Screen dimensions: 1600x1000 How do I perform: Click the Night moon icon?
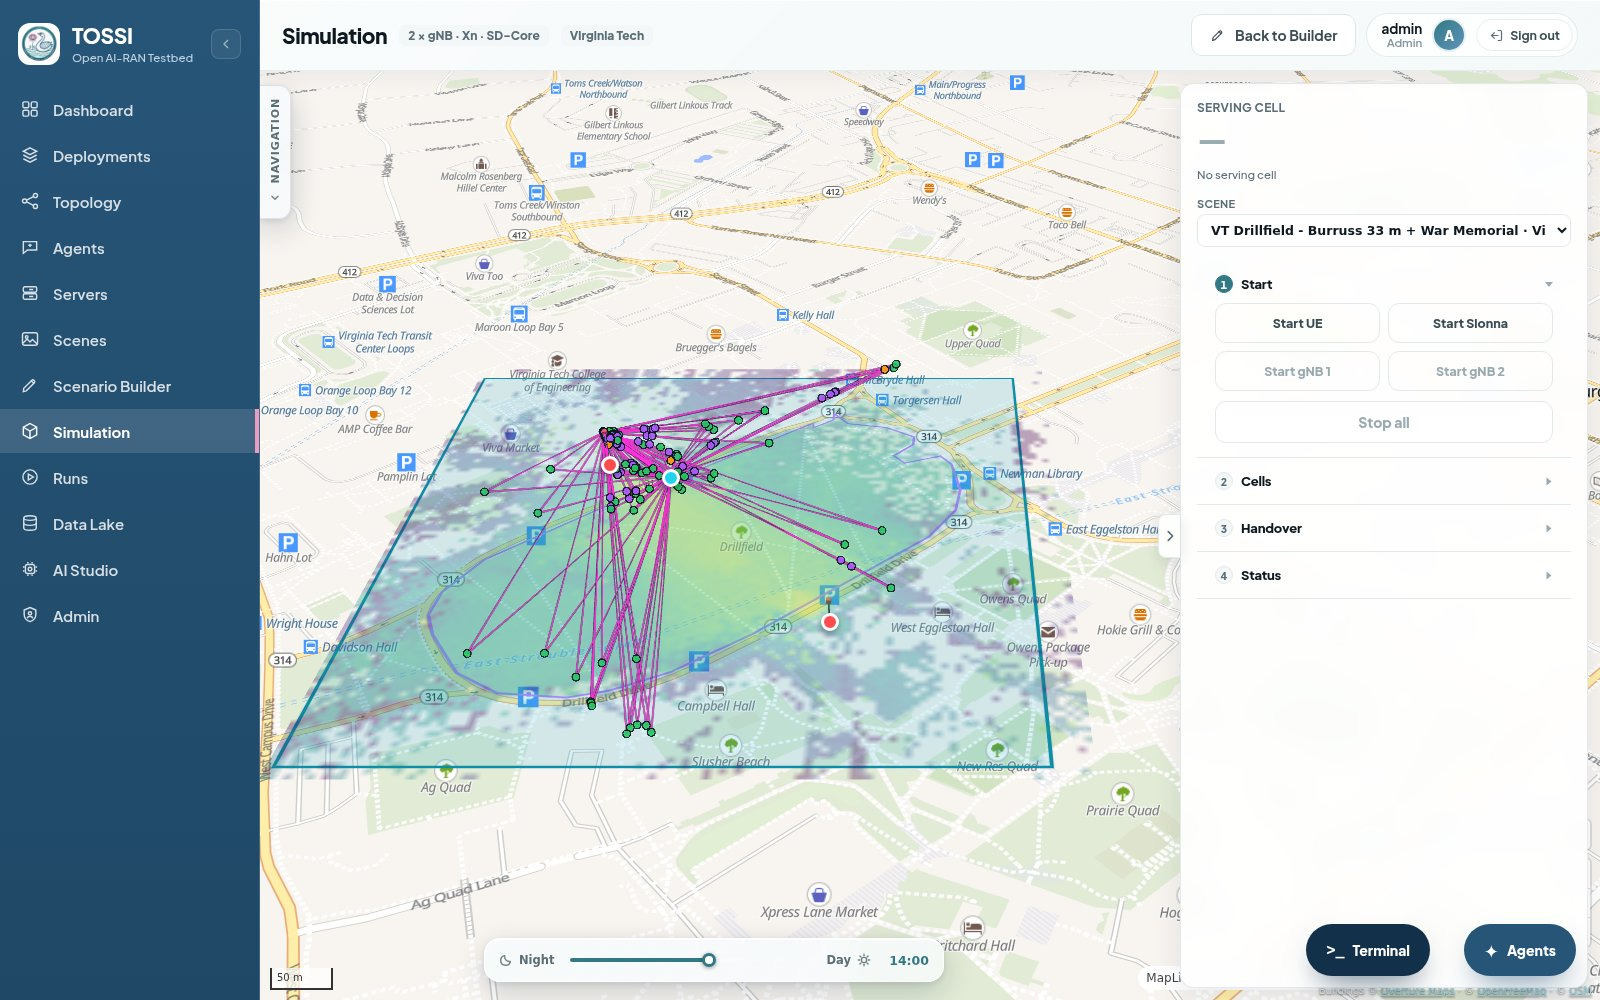pos(506,960)
